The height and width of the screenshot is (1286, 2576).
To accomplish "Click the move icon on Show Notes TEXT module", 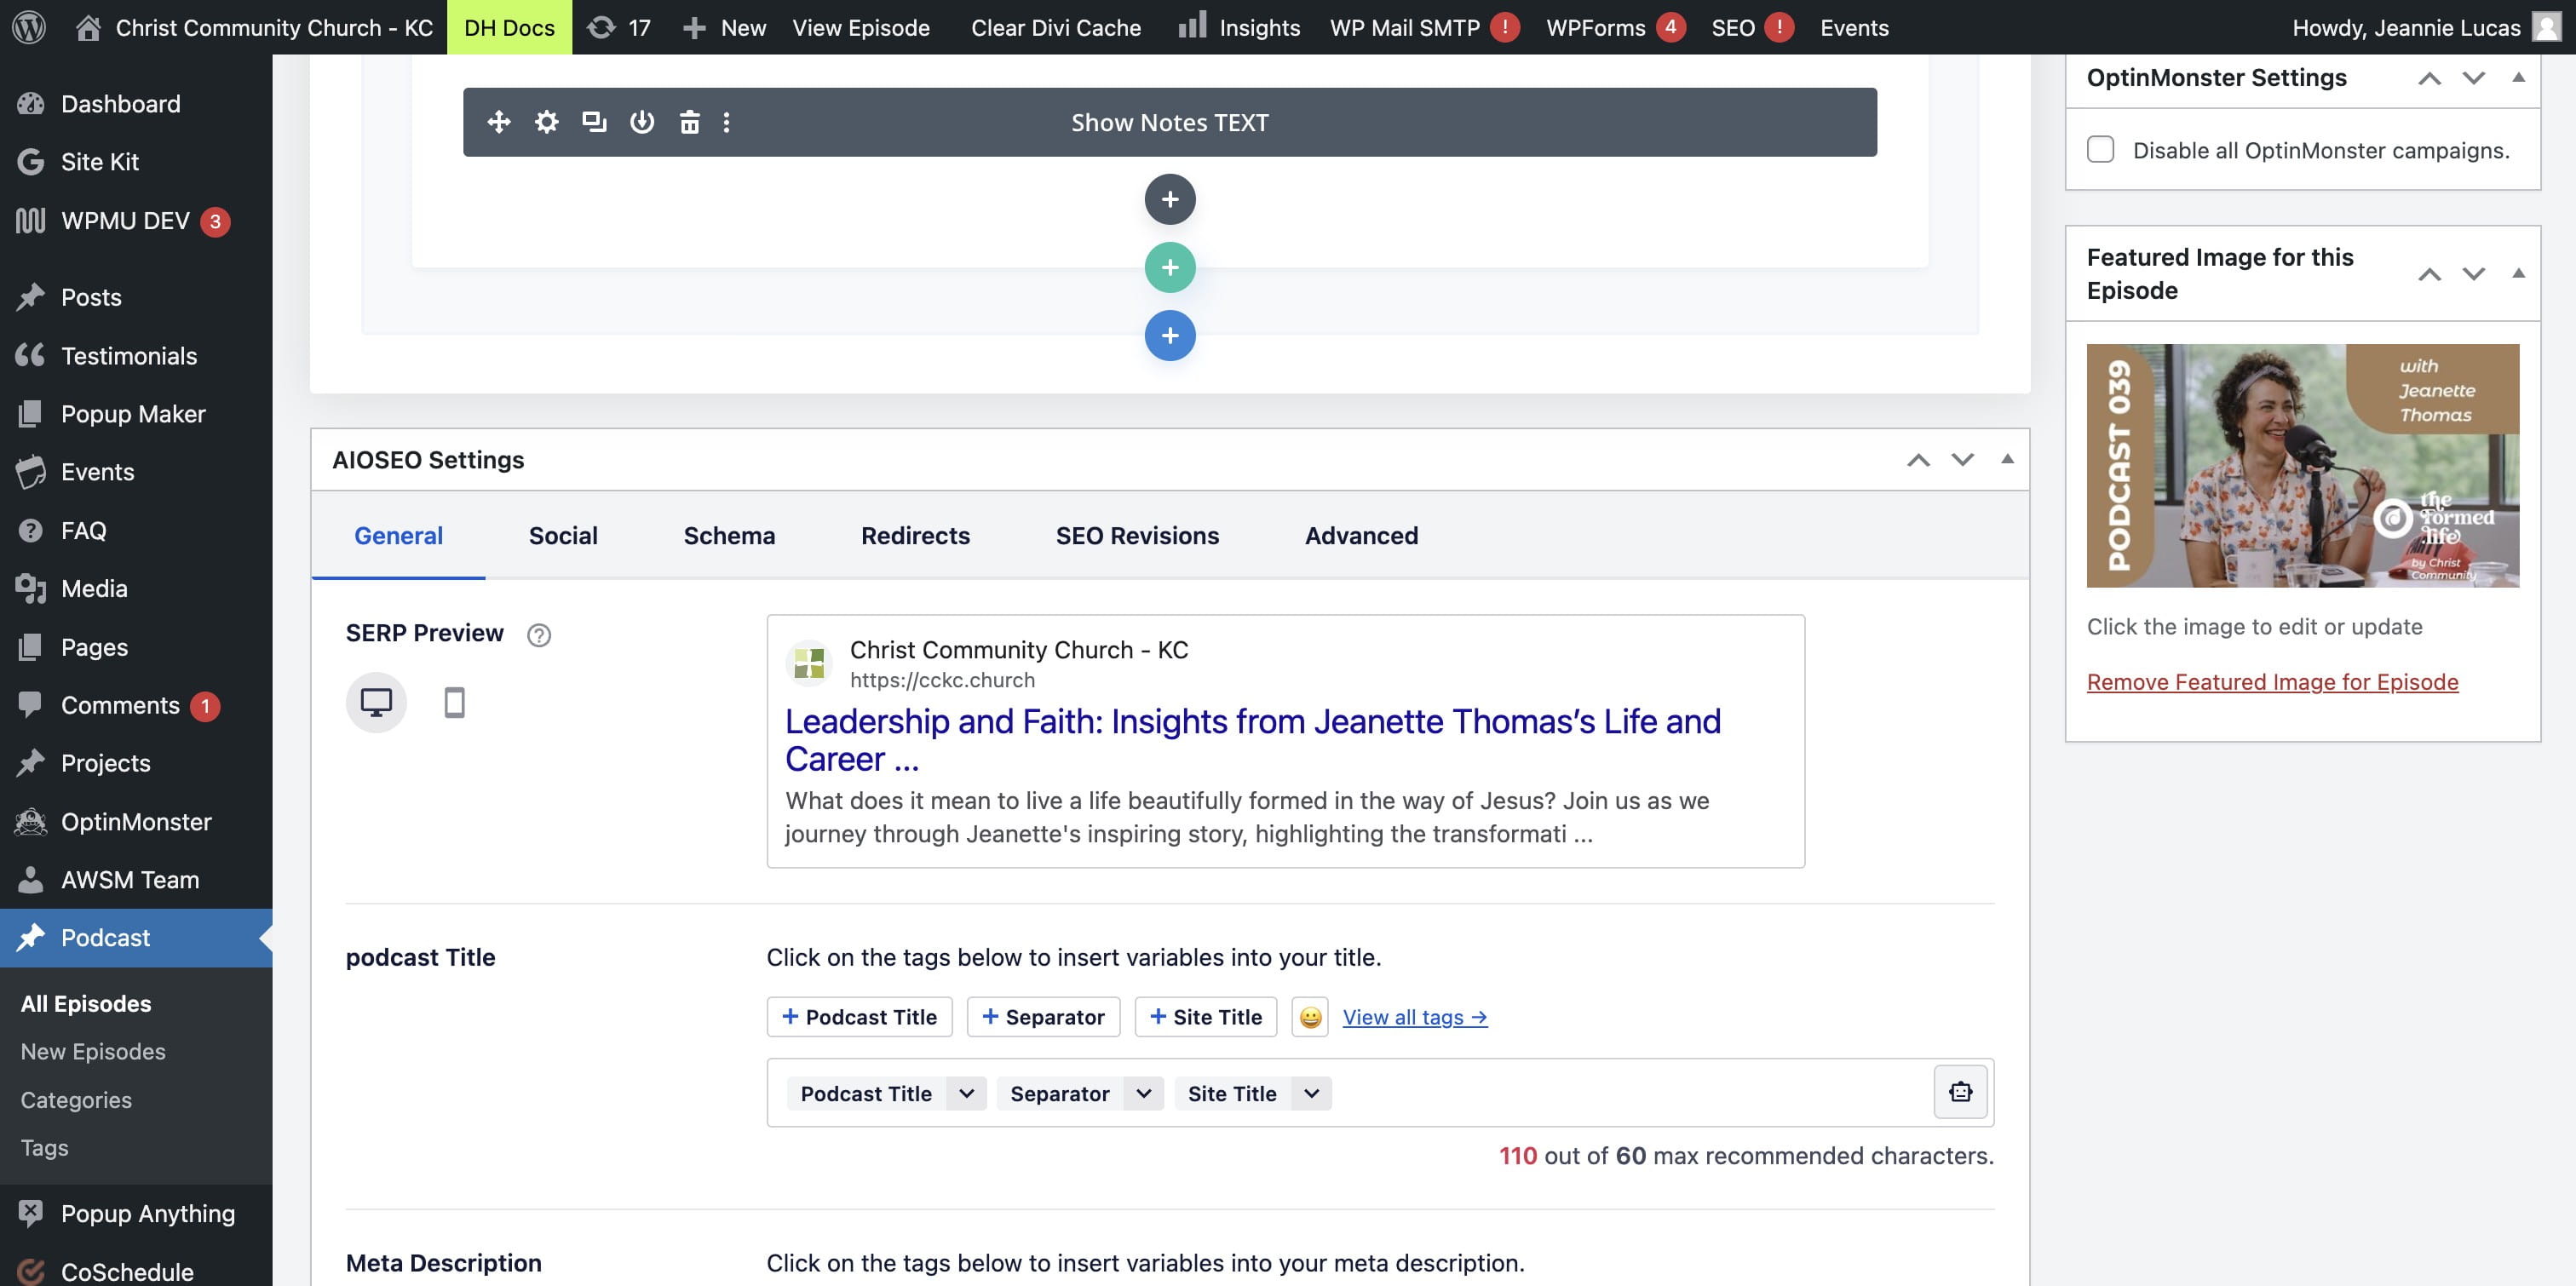I will (x=499, y=122).
